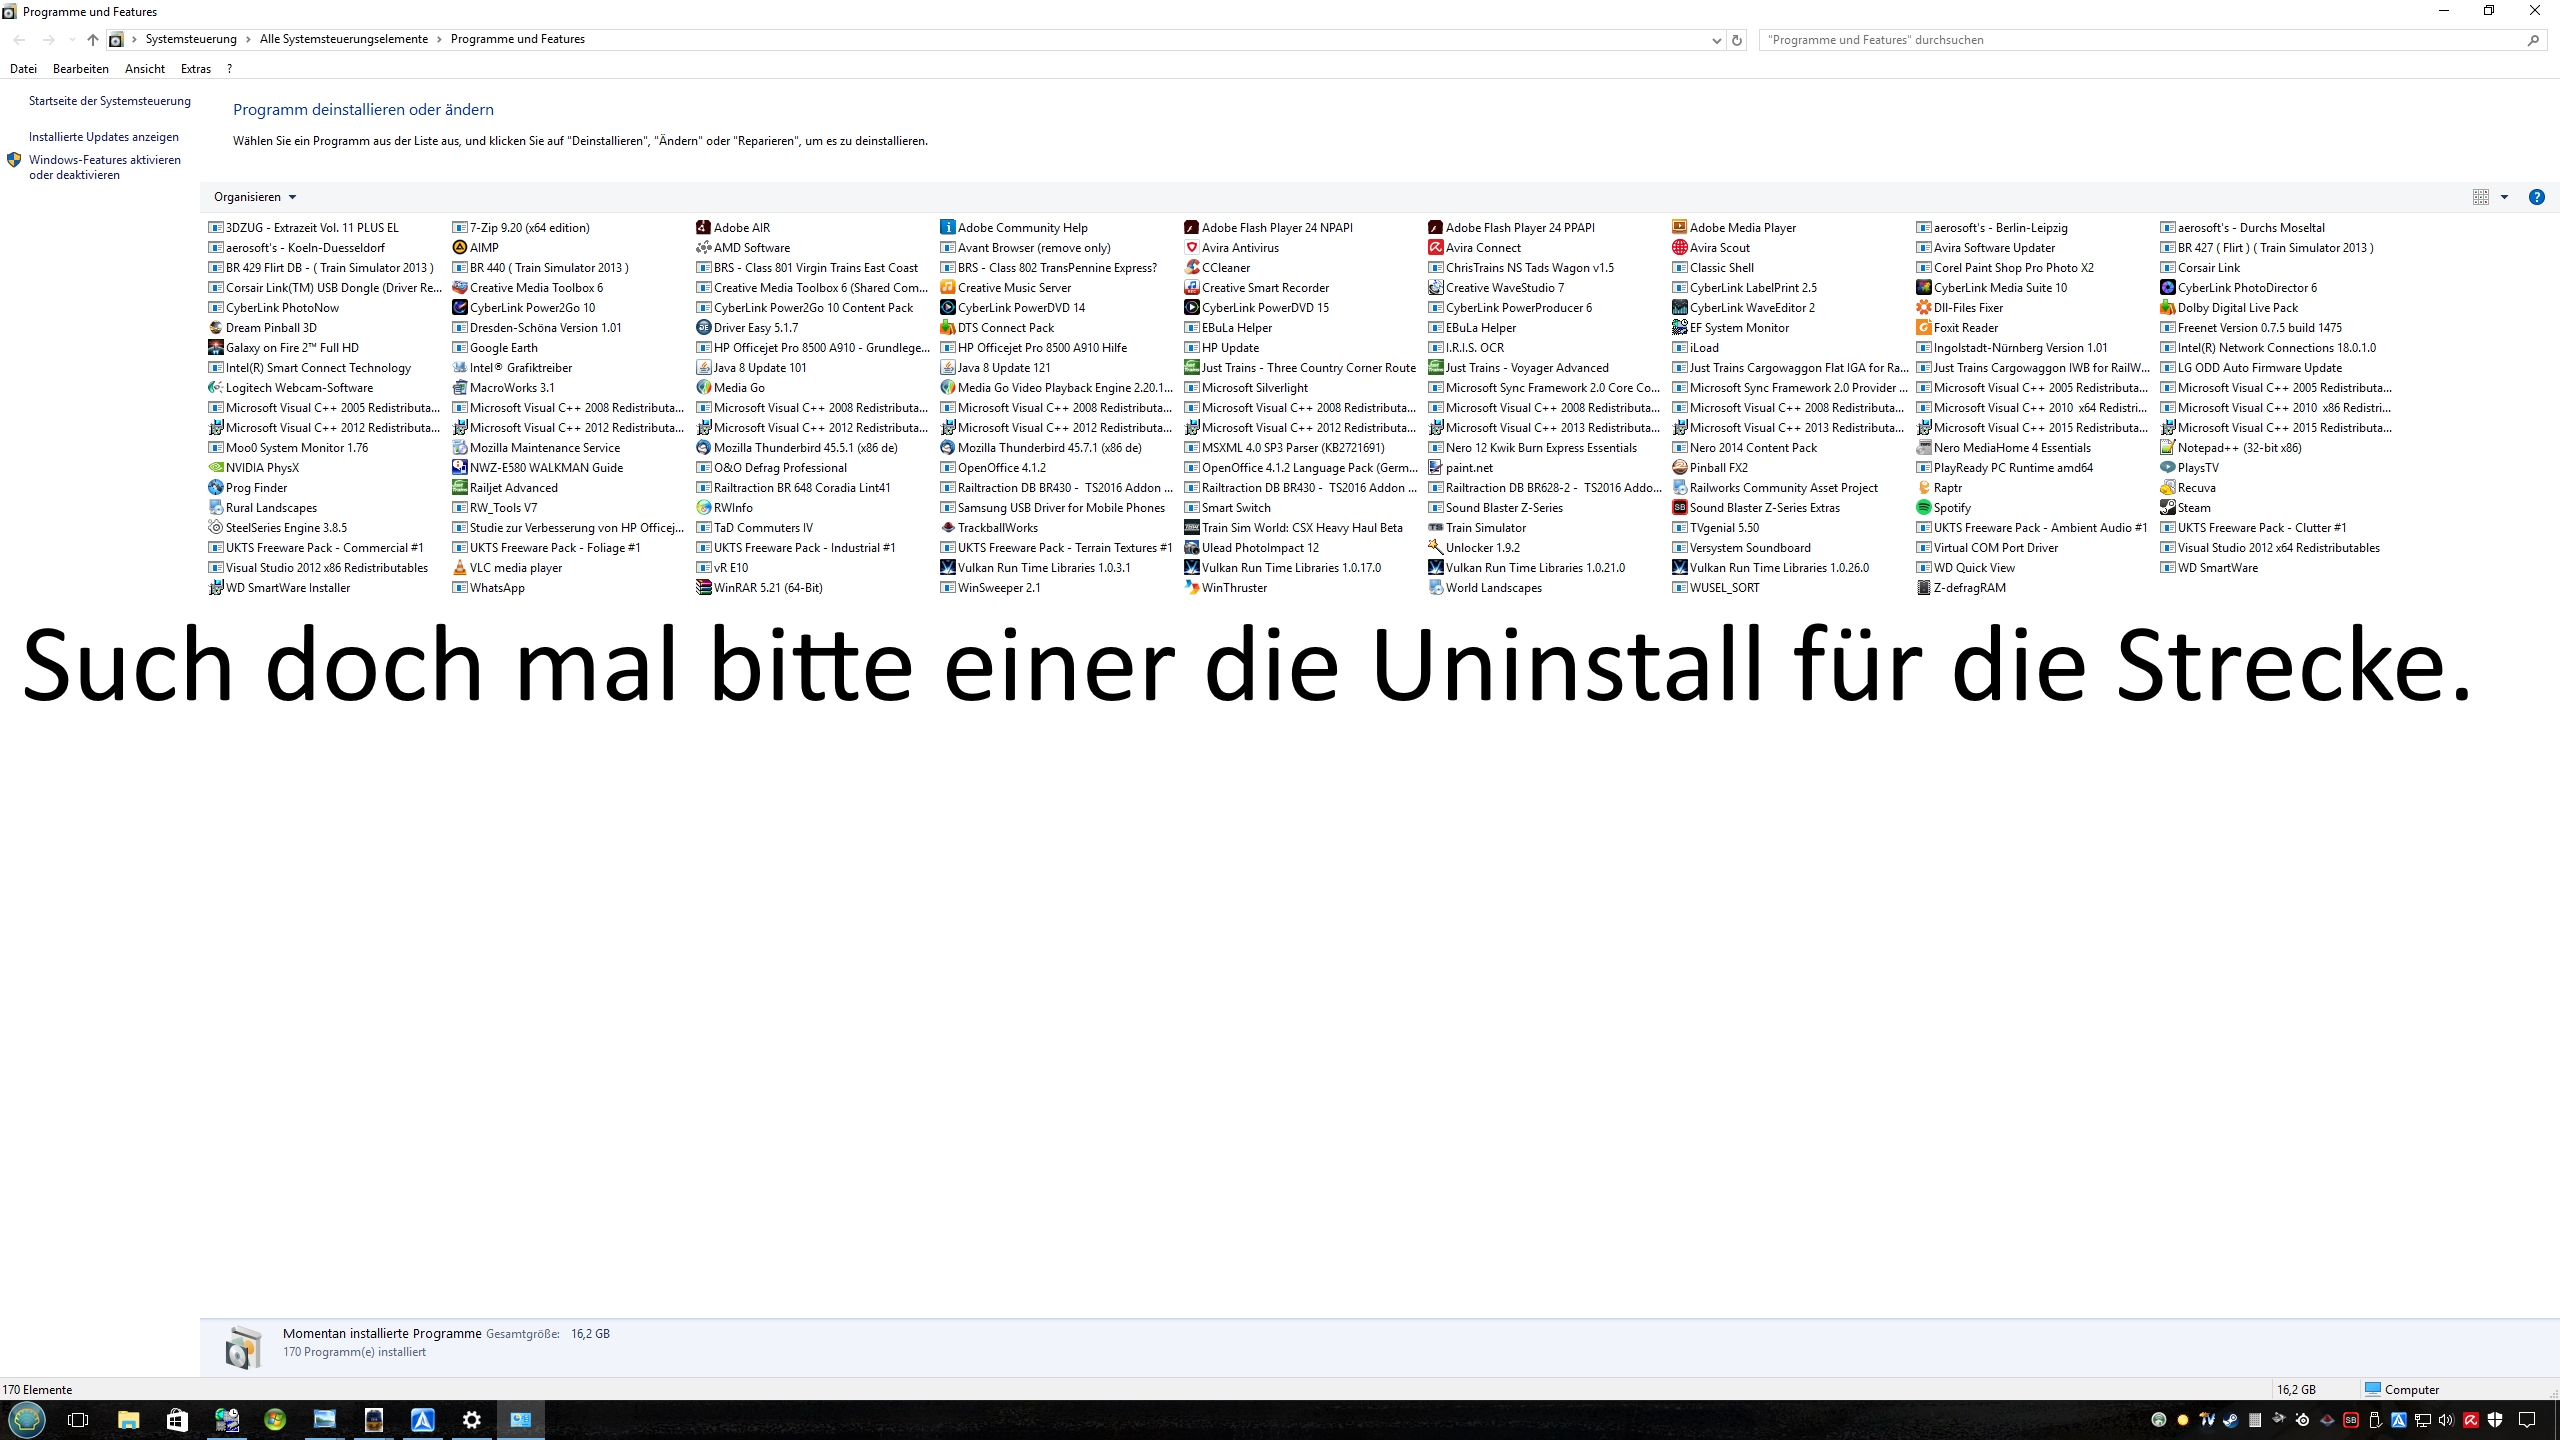Click the Foxit Reader icon
Viewport: 2560px width, 1440px height.
[x=1923, y=327]
